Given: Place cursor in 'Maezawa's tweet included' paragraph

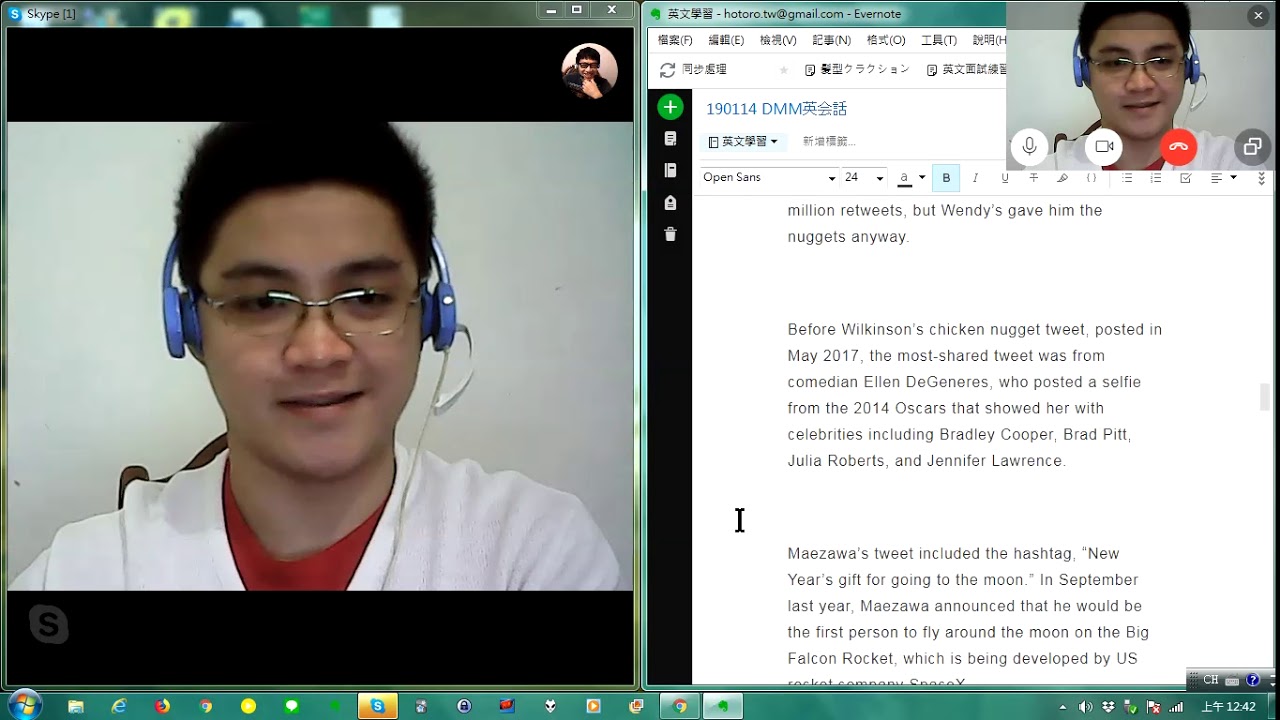Looking at the screenshot, I should 968,618.
